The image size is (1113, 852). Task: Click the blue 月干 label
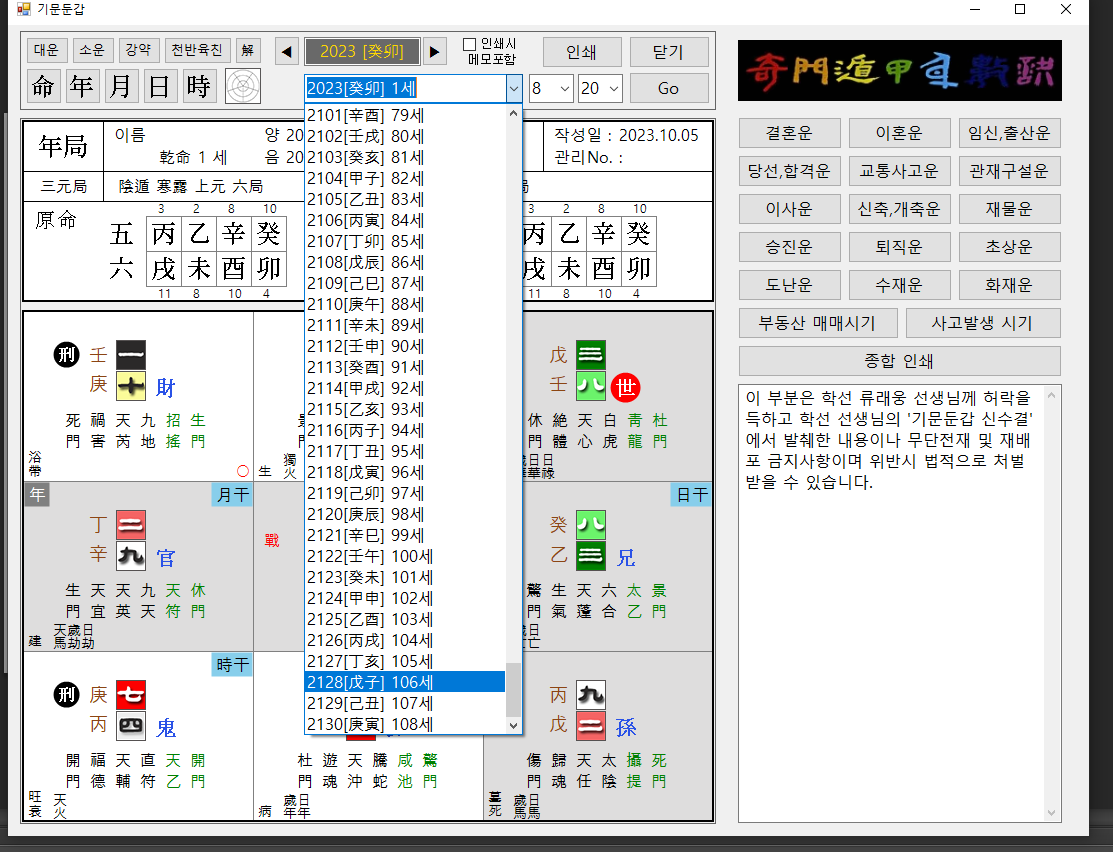232,495
